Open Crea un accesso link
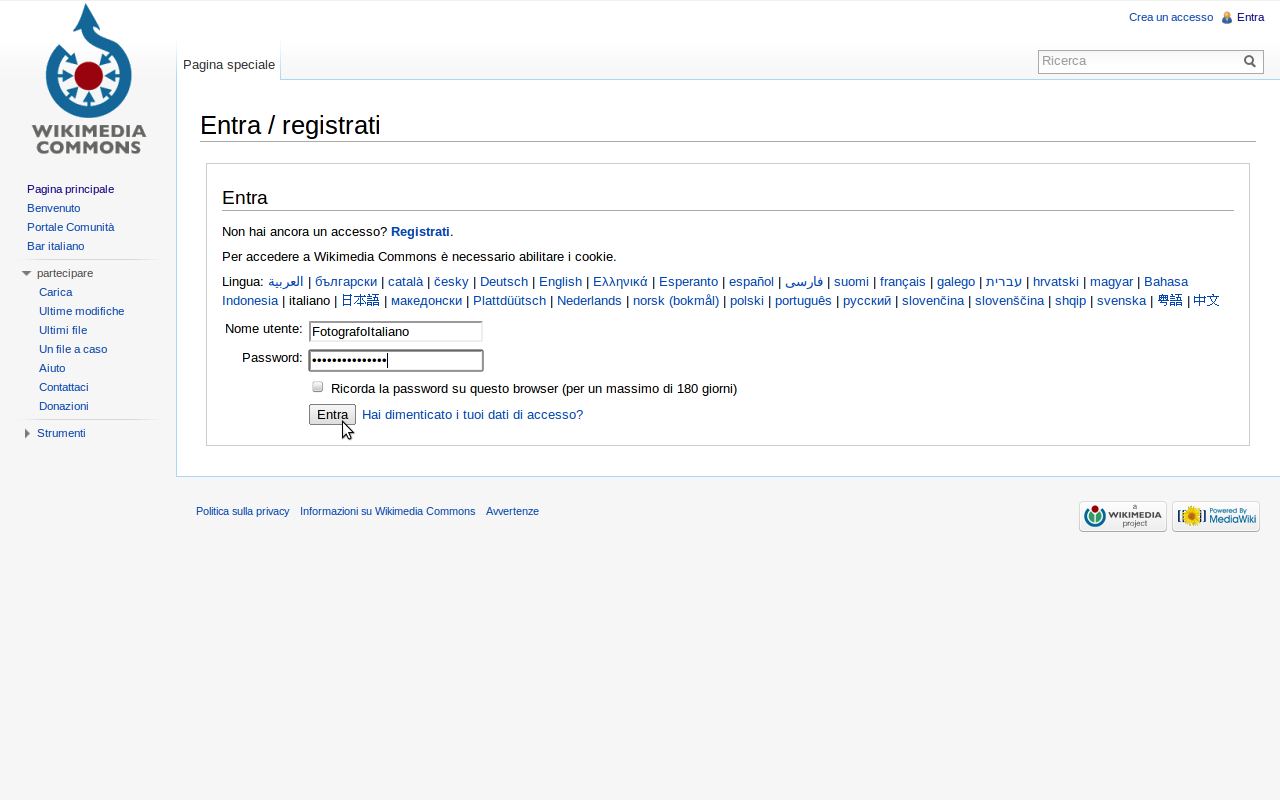This screenshot has width=1280, height=800. pos(1170,17)
